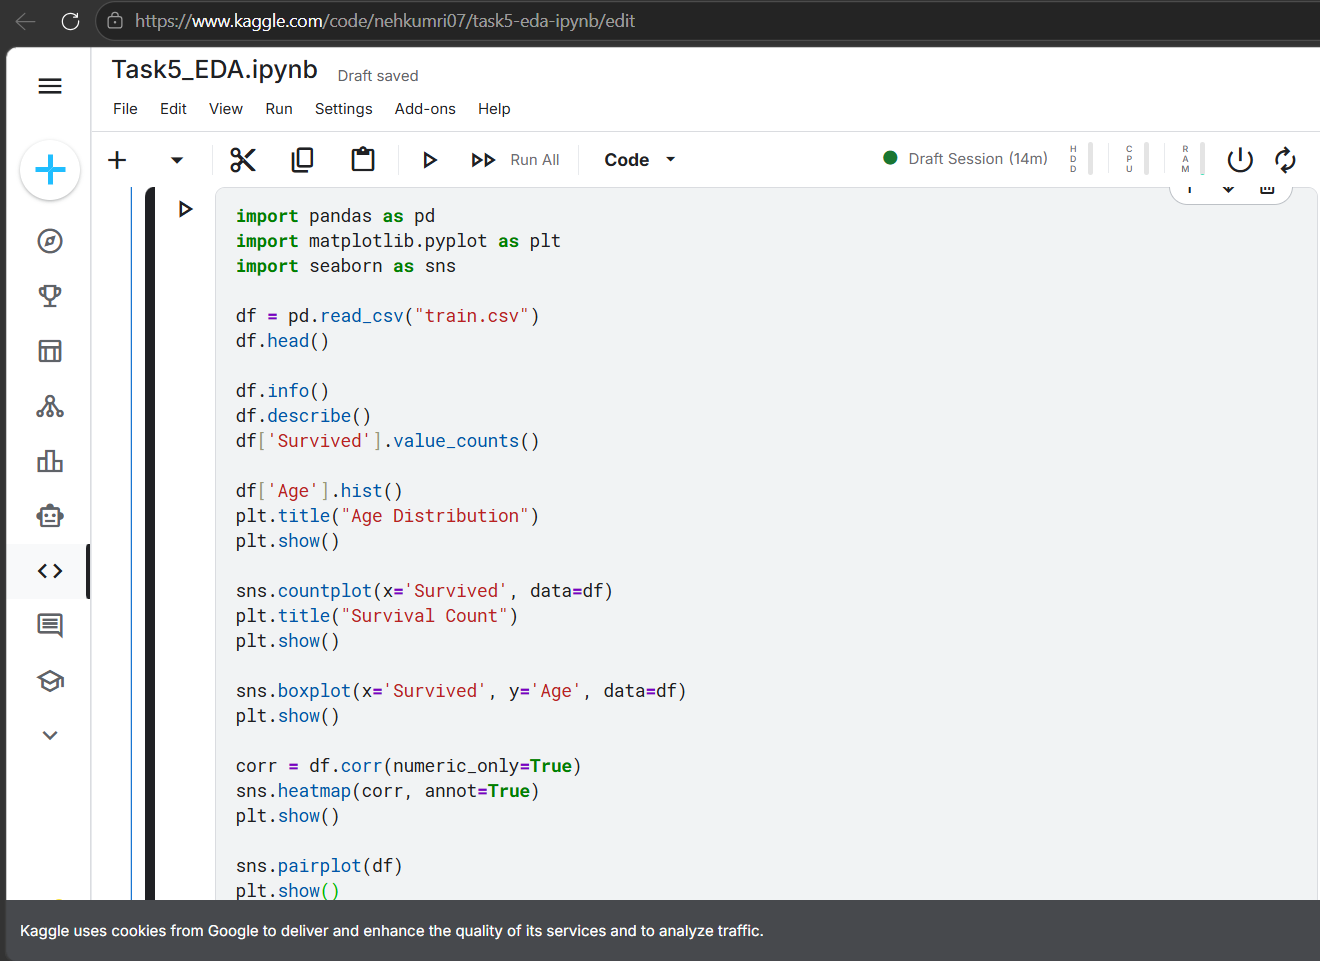
Task: Click the RAM usage indicator
Action: pyautogui.click(x=1192, y=159)
